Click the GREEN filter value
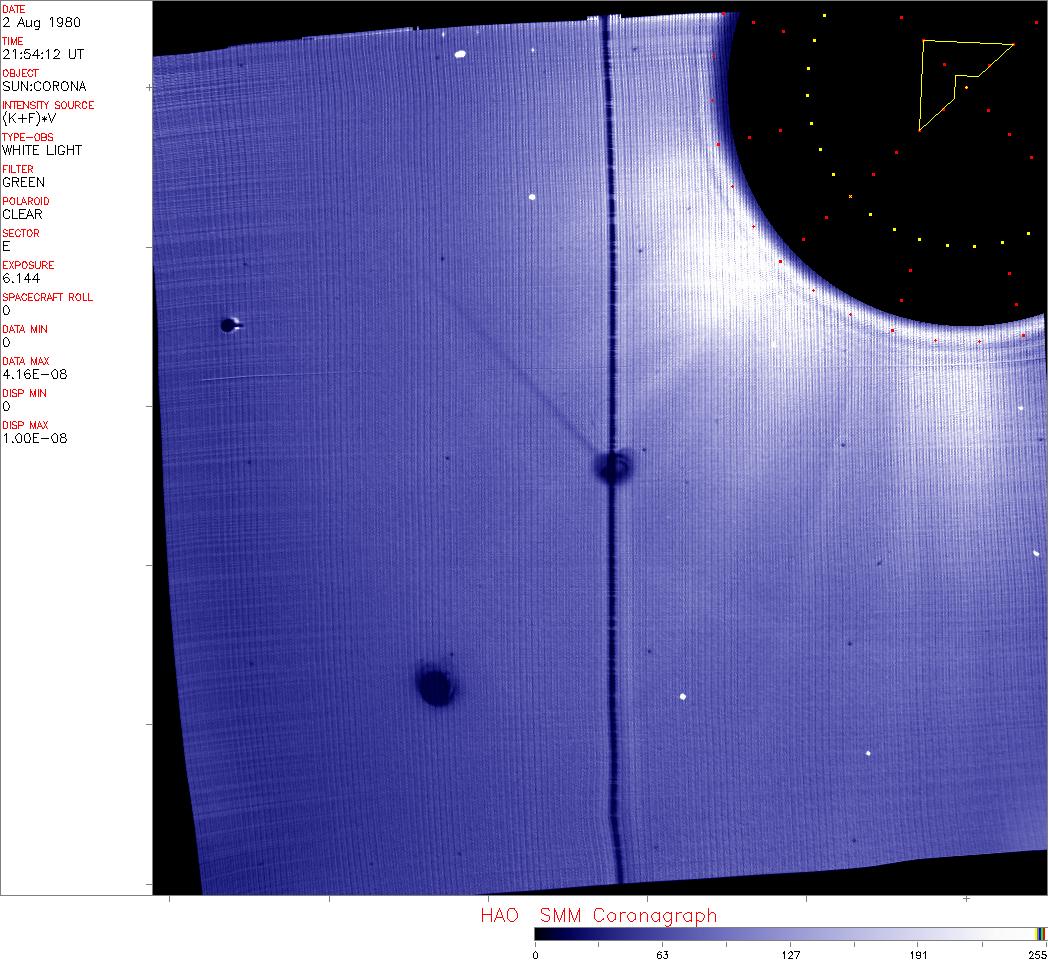1048x960 pixels. (x=23, y=182)
